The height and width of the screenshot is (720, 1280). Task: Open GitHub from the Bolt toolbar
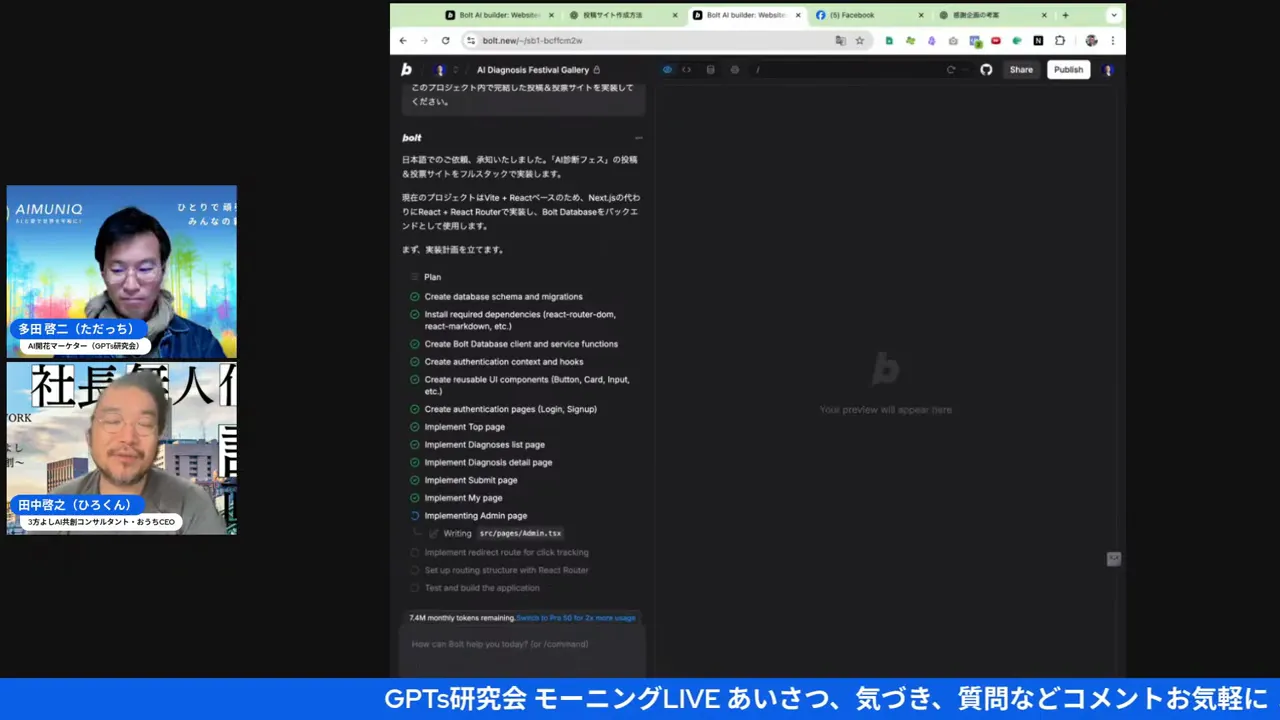987,70
